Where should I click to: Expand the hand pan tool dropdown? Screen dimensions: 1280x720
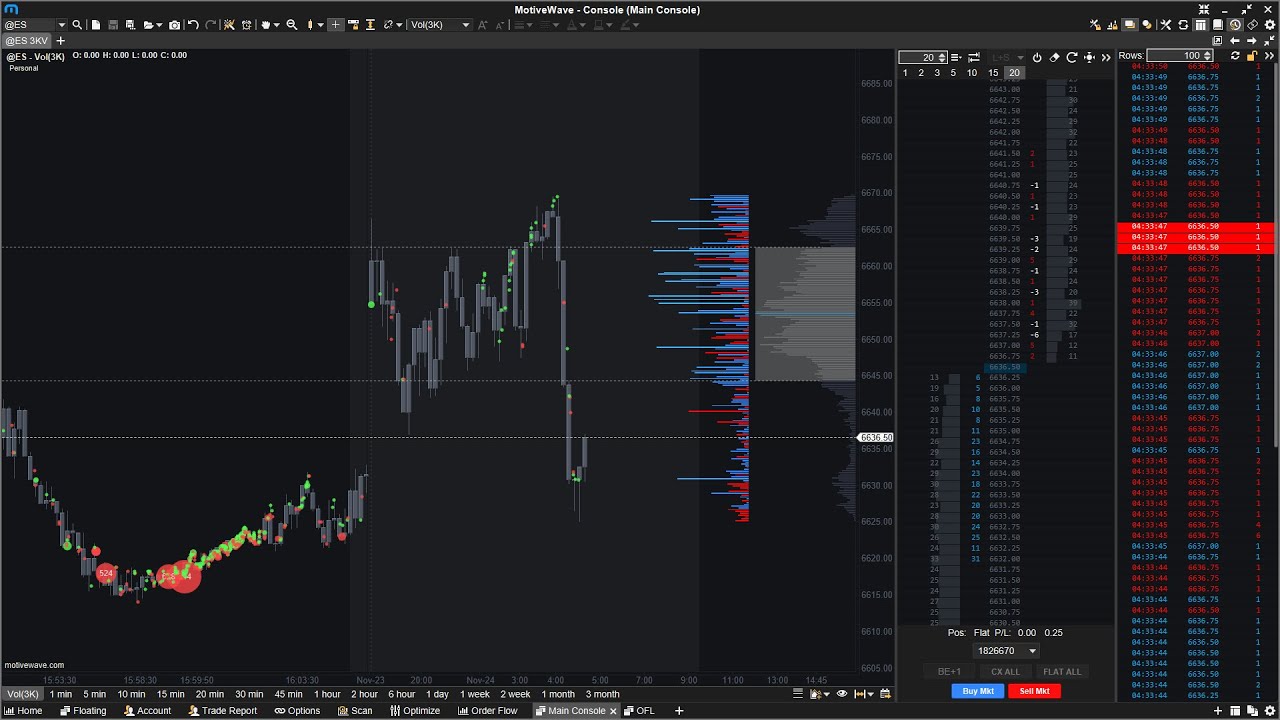click(x=276, y=25)
